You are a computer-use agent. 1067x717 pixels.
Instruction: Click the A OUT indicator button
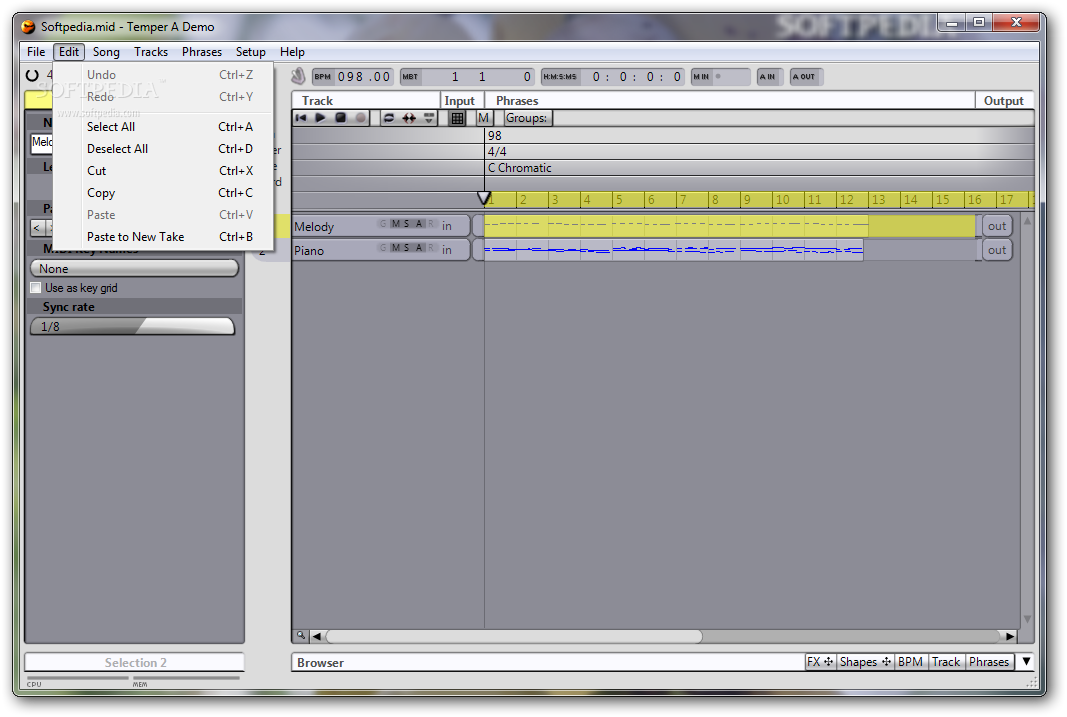(806, 77)
